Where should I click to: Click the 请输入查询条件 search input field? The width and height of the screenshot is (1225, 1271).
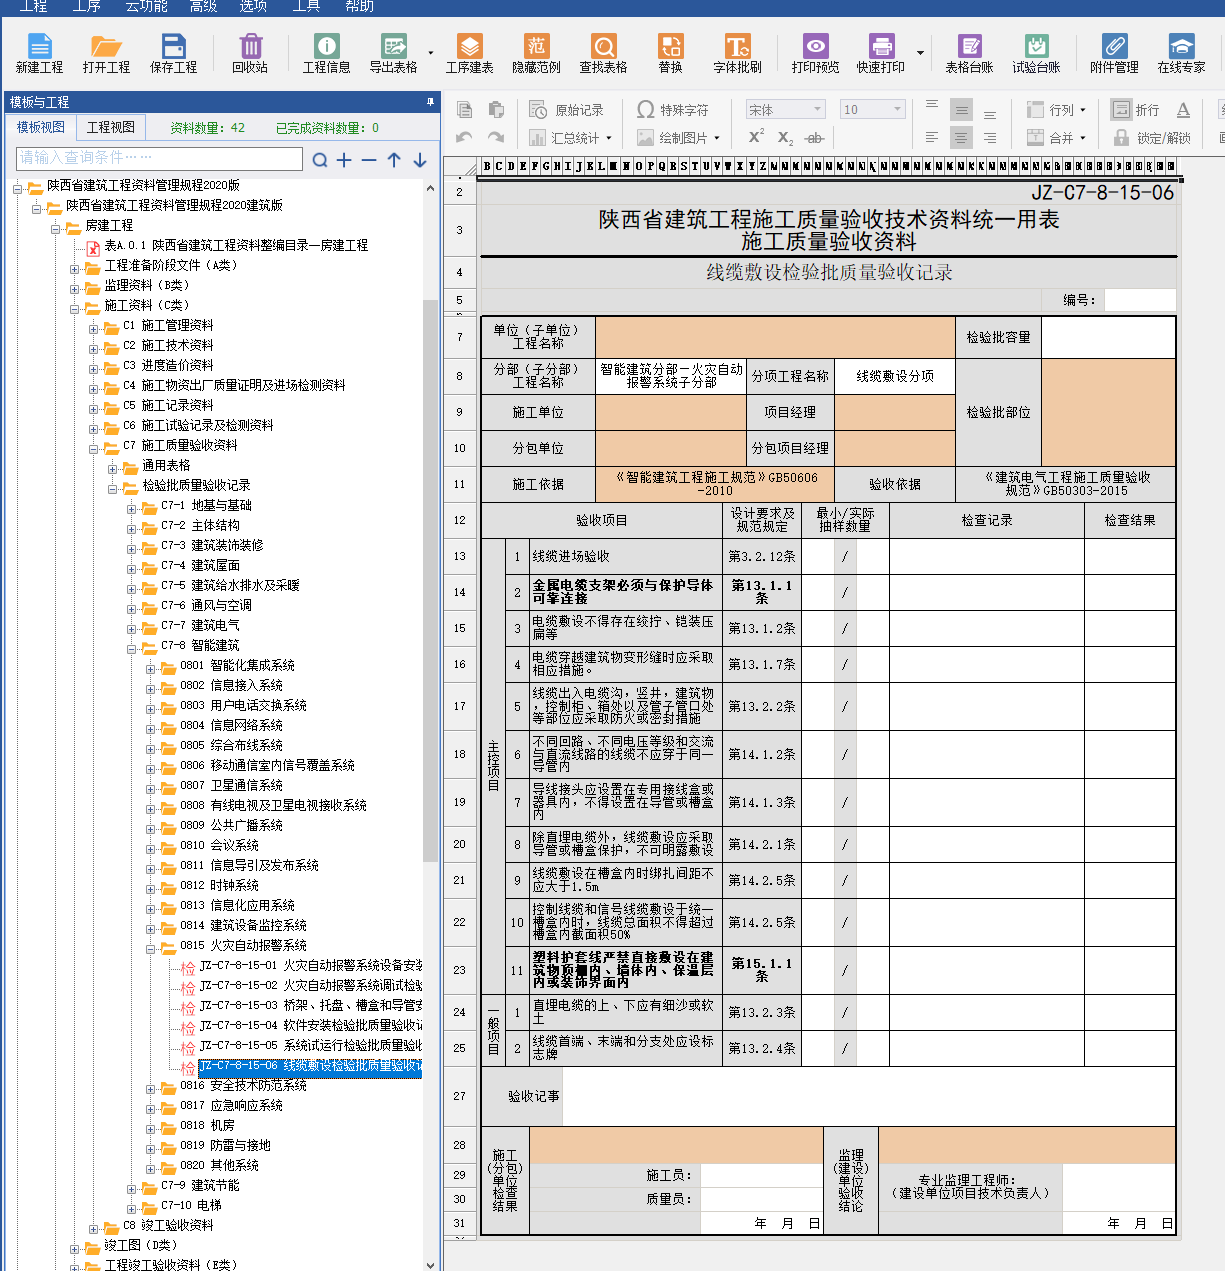click(160, 158)
